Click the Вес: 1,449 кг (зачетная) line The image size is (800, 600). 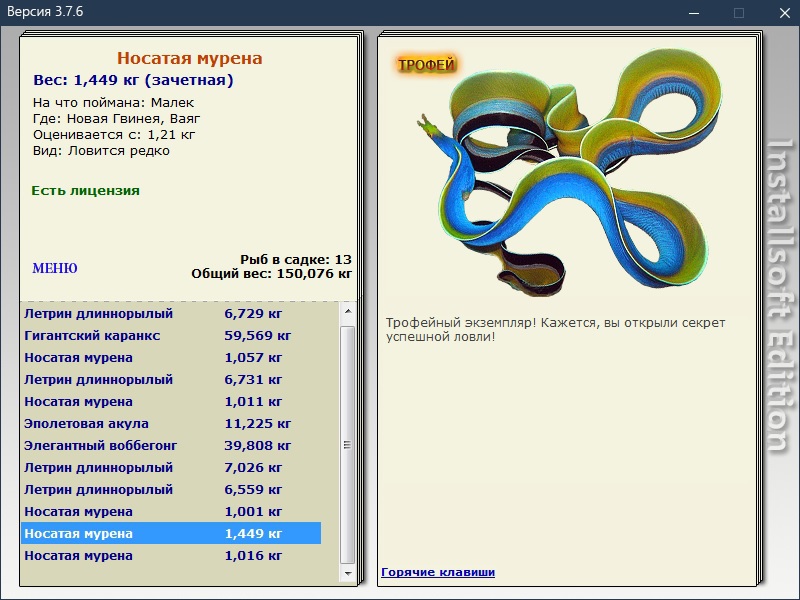coord(133,80)
